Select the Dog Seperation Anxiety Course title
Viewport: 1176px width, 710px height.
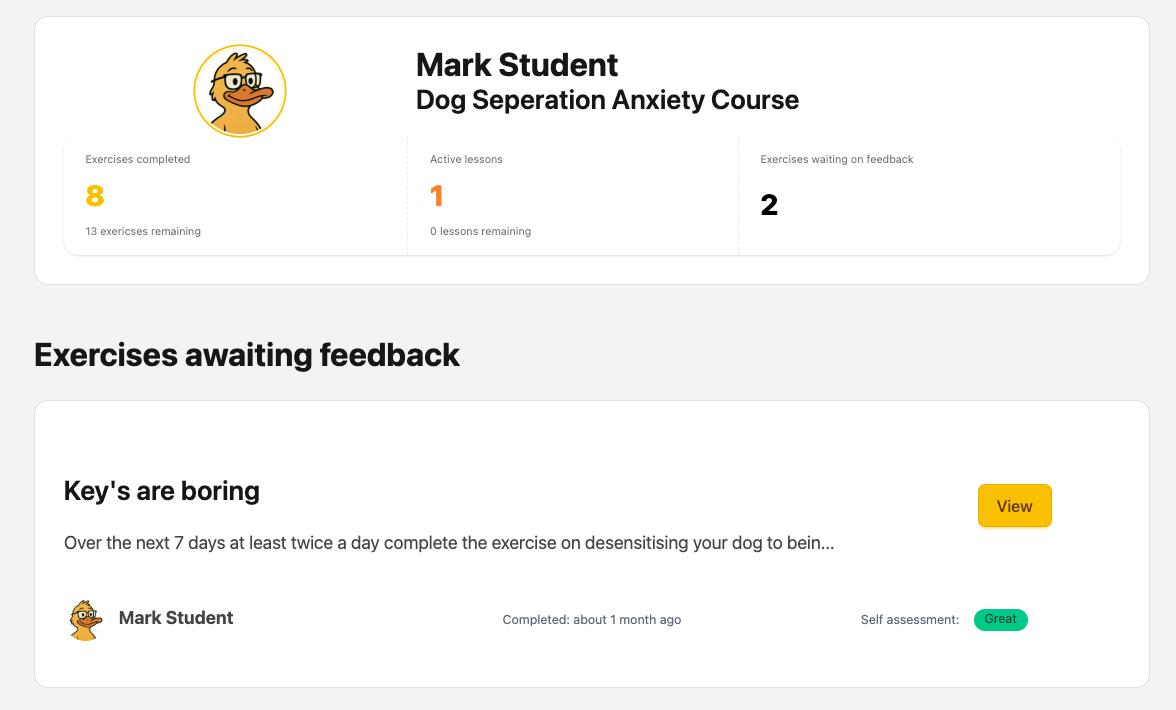pos(607,100)
